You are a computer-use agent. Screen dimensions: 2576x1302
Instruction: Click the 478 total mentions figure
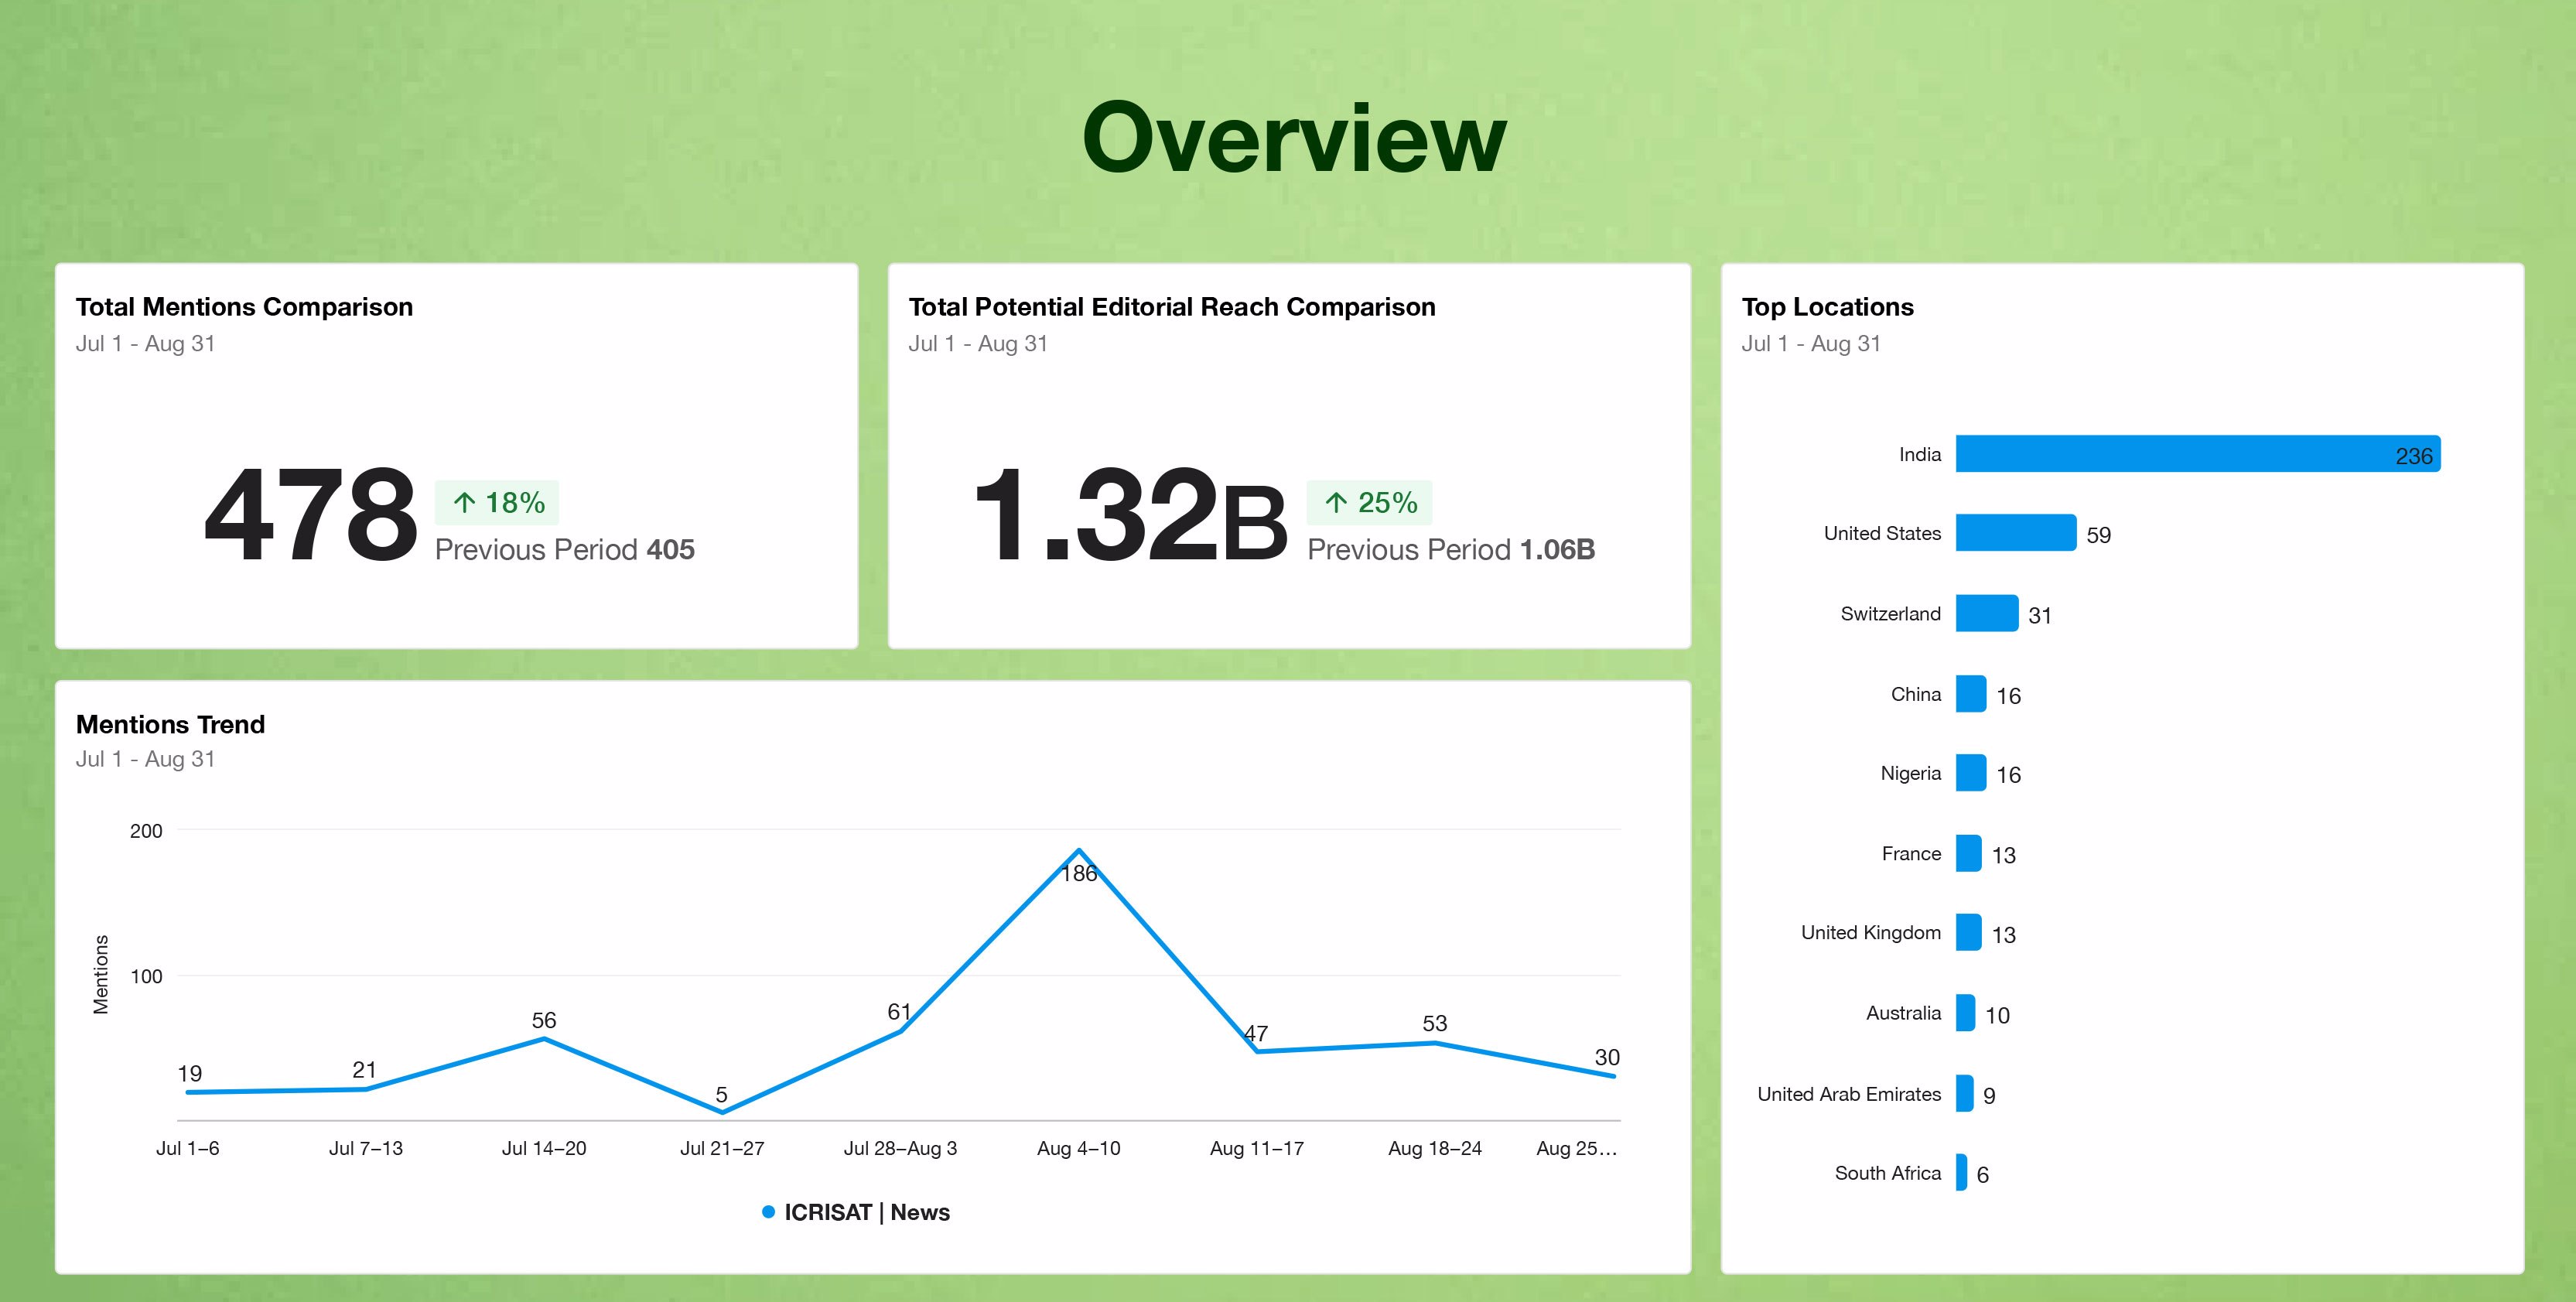(310, 515)
